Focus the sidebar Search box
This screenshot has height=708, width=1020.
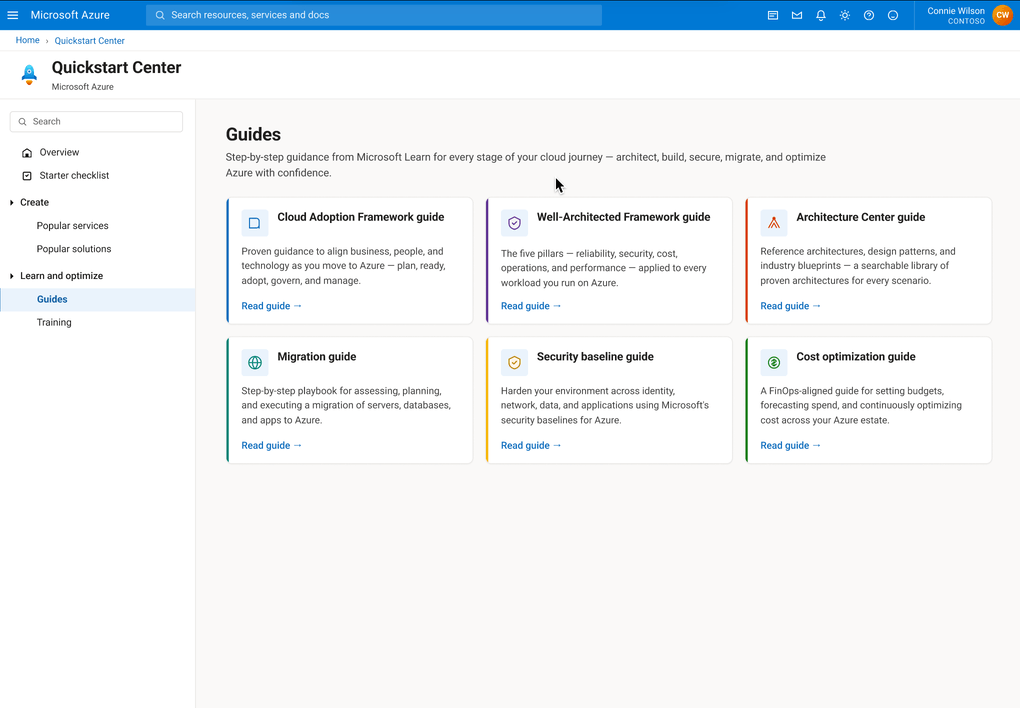(x=96, y=122)
